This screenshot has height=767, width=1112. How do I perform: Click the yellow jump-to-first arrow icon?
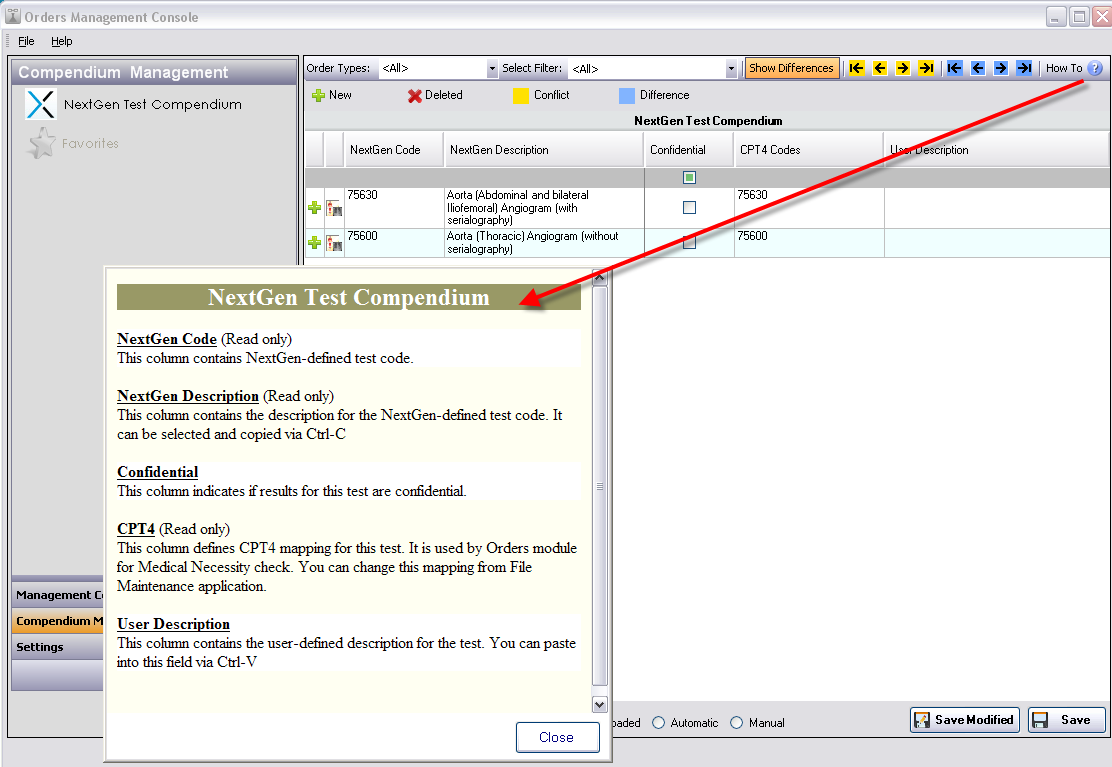click(x=857, y=68)
